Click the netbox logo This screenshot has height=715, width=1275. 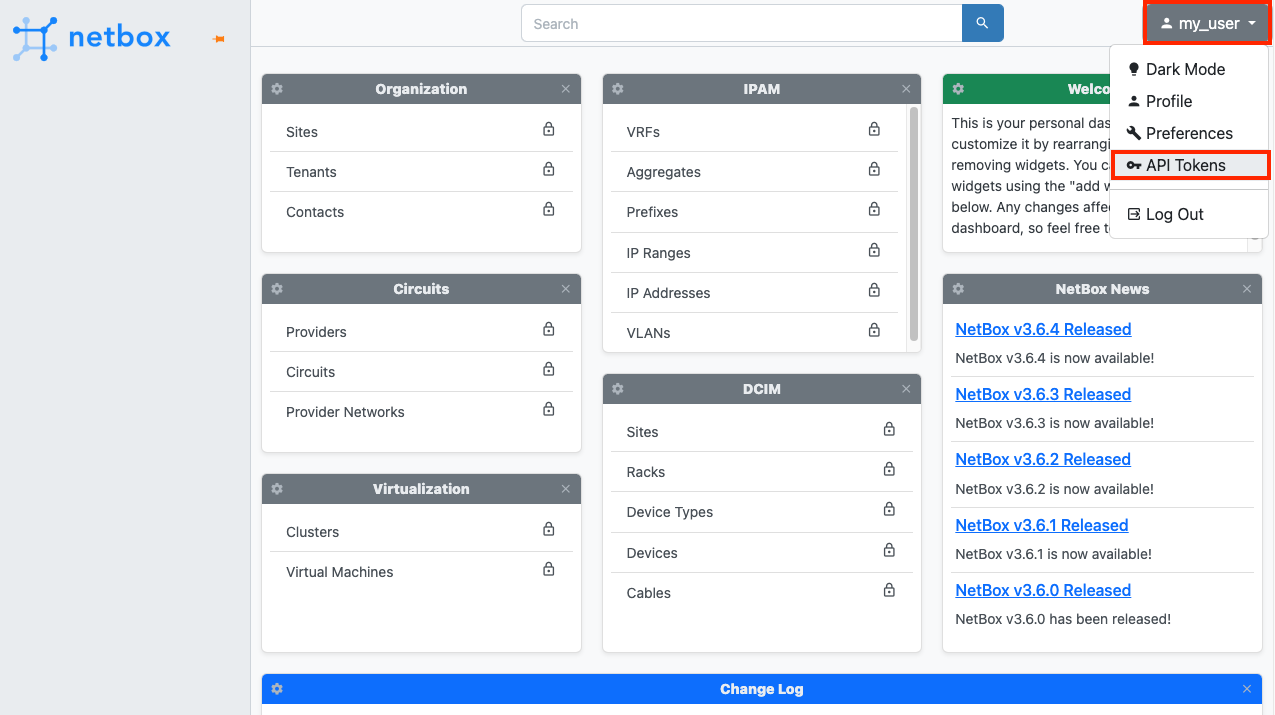click(x=92, y=38)
